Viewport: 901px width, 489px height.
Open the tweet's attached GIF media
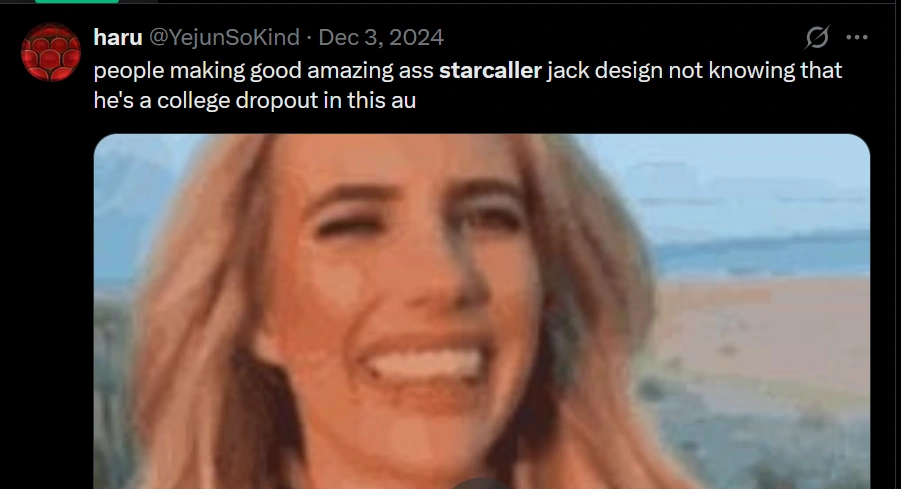(x=482, y=311)
